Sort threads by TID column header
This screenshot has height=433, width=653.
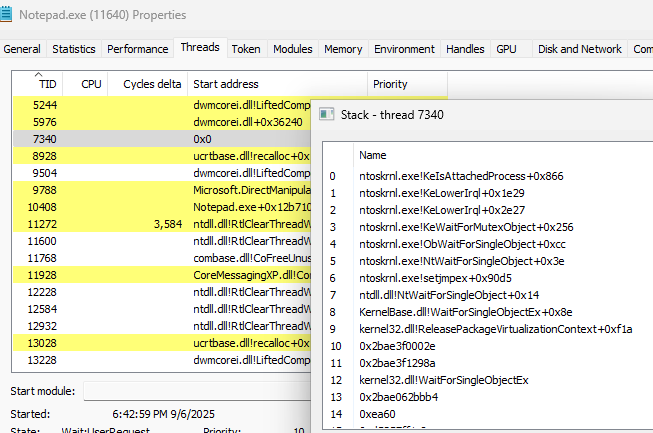click(37, 84)
